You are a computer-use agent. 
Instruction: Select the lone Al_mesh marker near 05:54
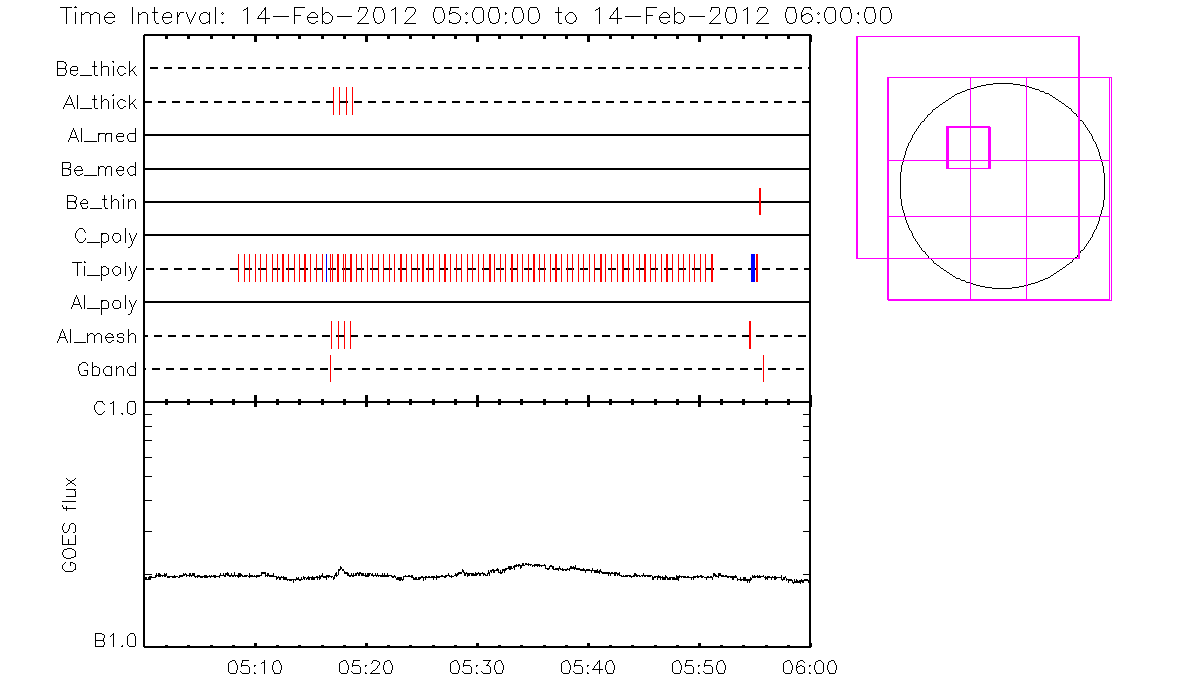pyautogui.click(x=750, y=336)
